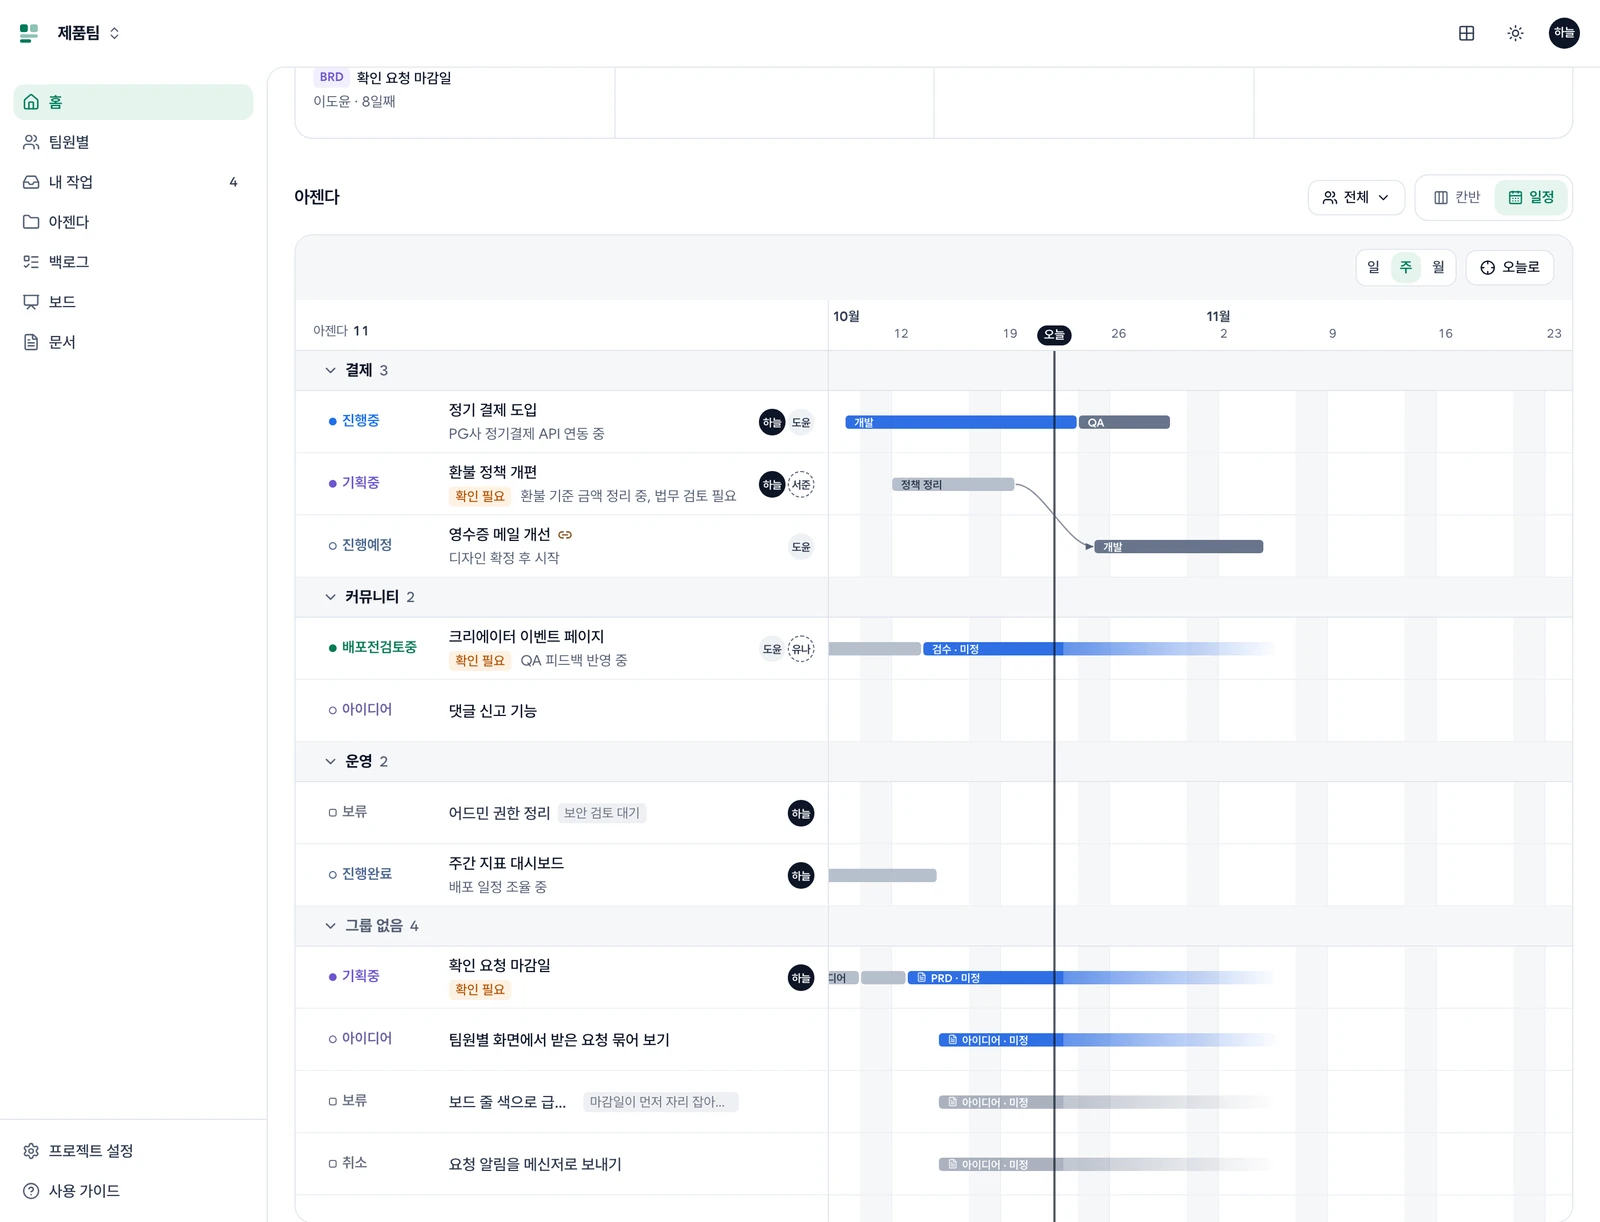Switch to 칸반 view
This screenshot has height=1222, width=1600.
coord(1457,197)
